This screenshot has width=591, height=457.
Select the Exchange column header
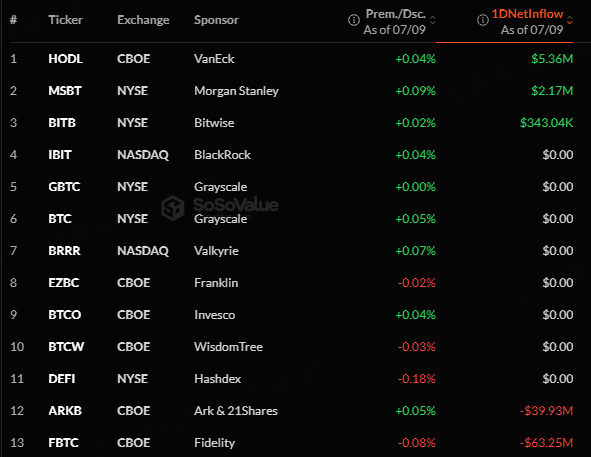pos(143,20)
